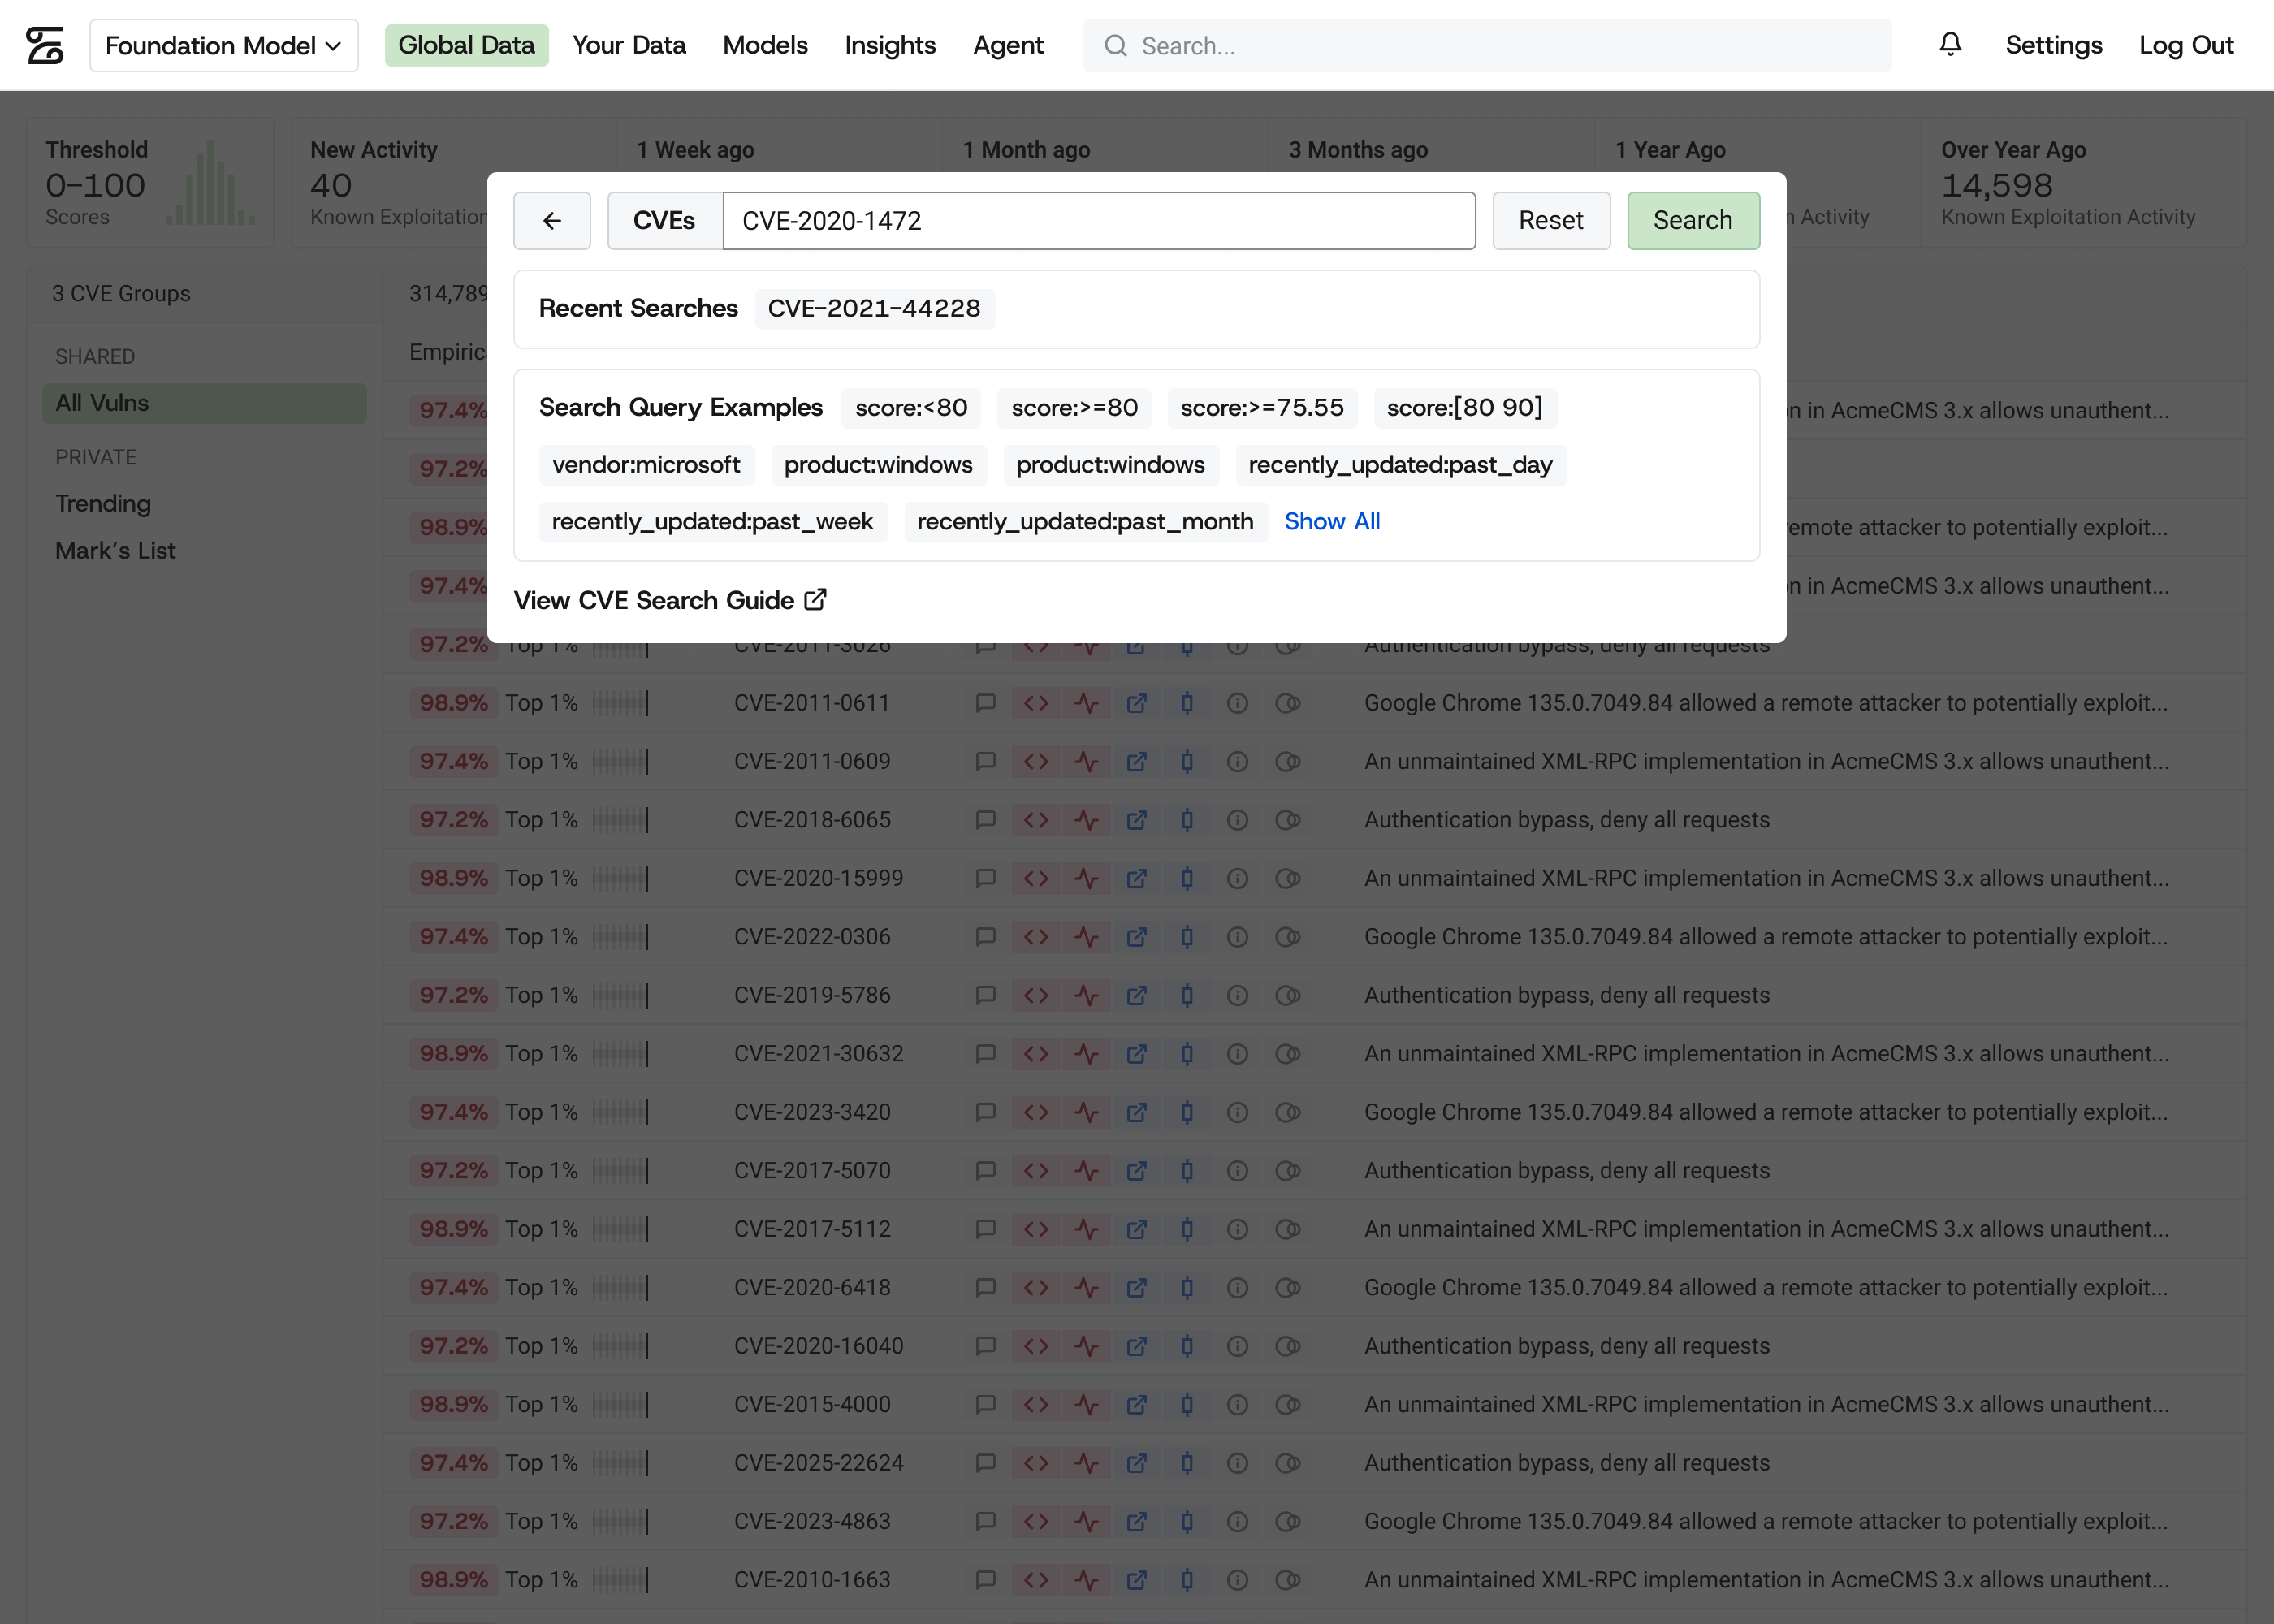Select recent search CVE-2021-44228
2274x1624 pixels.
[x=874, y=308]
